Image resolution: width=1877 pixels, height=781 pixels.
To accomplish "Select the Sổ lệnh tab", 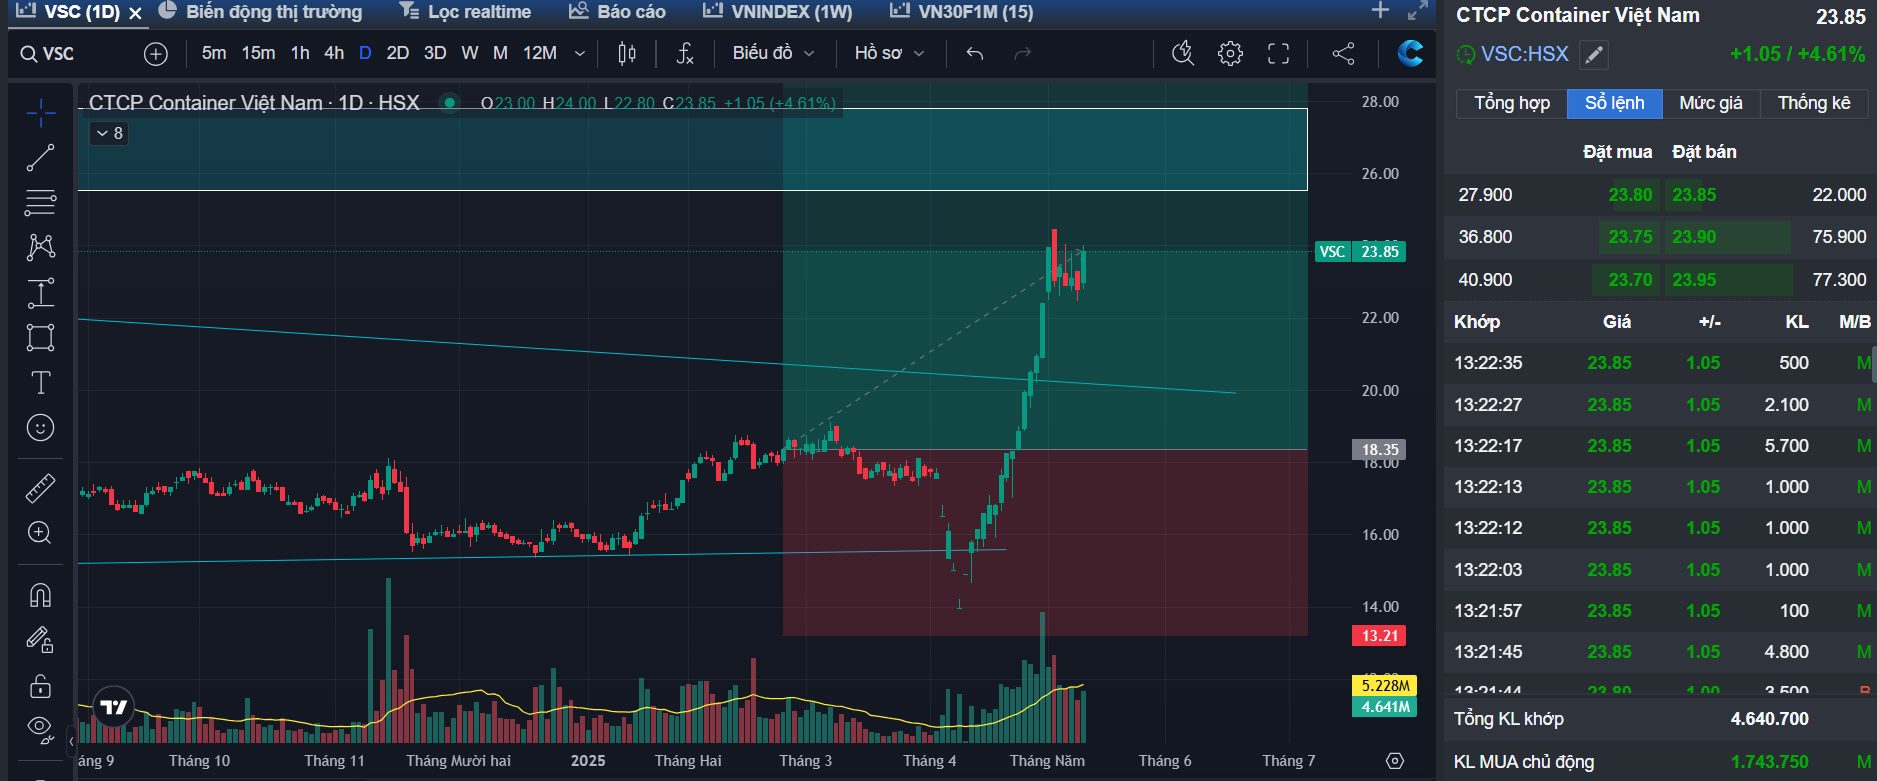I will point(1615,103).
